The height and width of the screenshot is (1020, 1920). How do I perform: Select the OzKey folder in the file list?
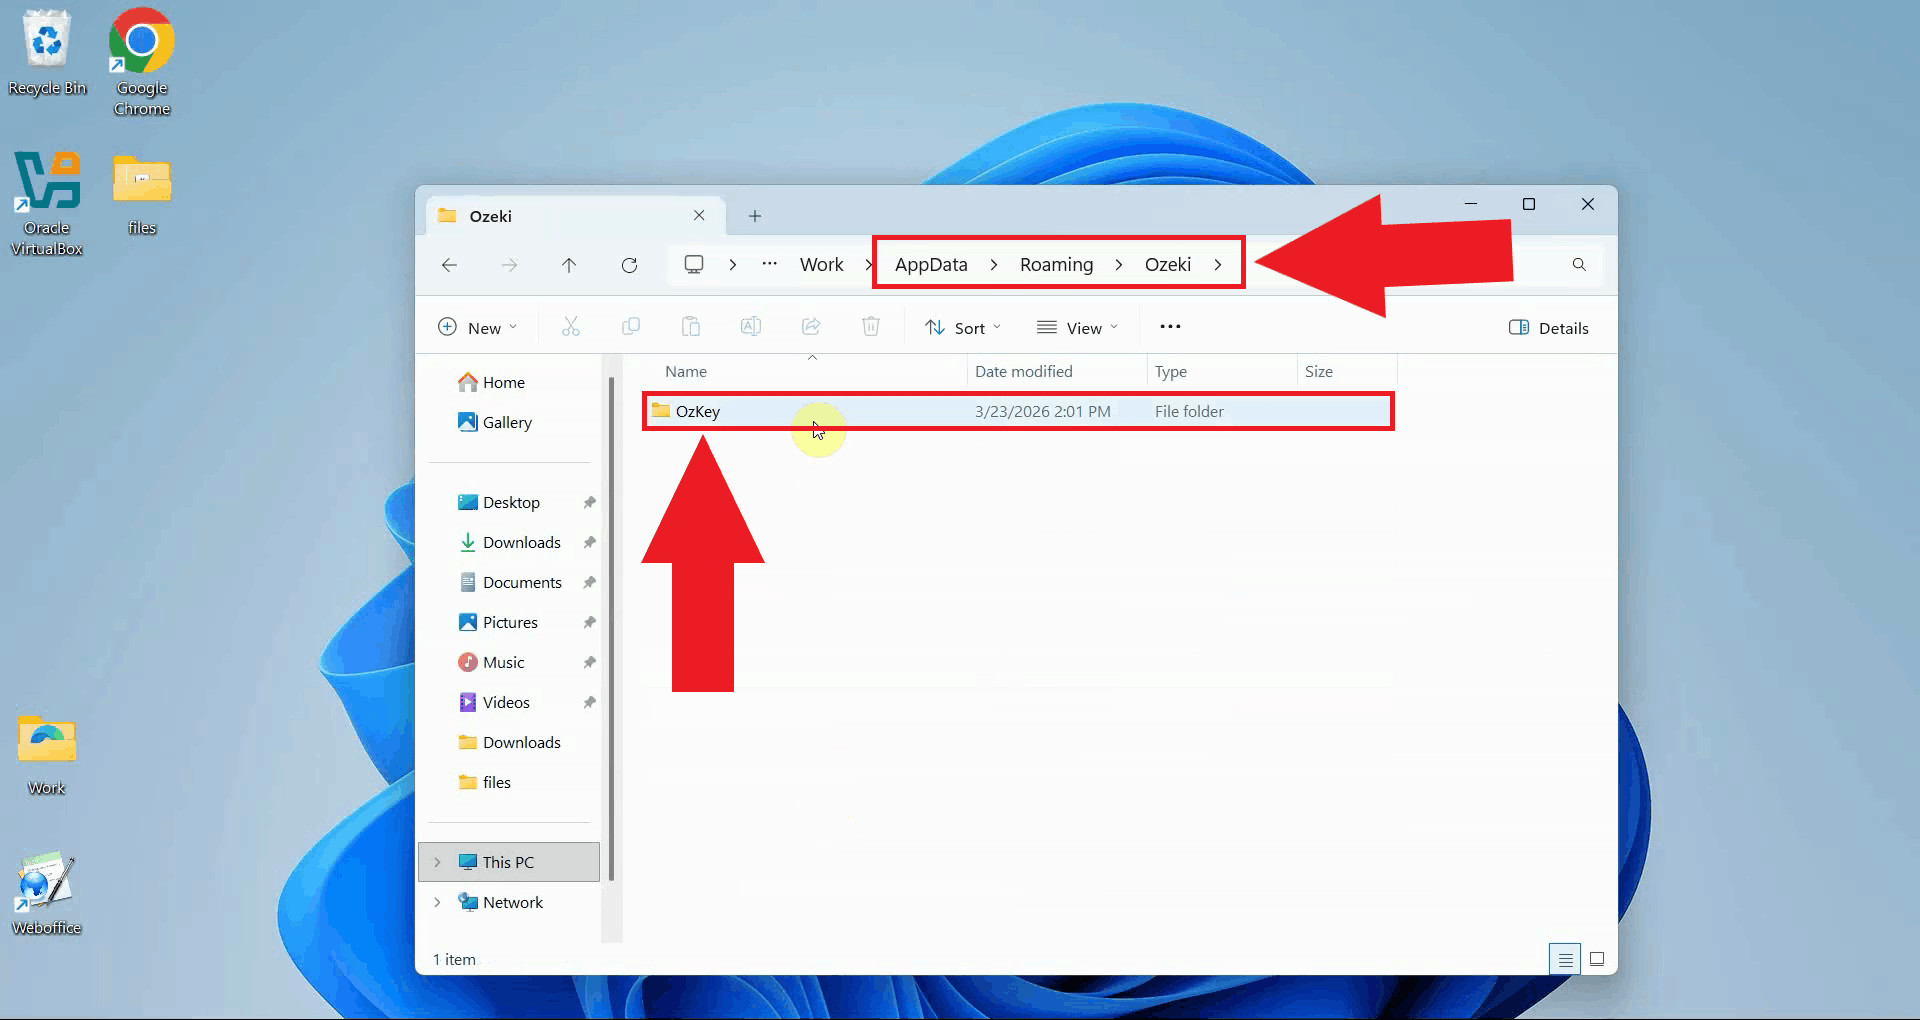698,411
